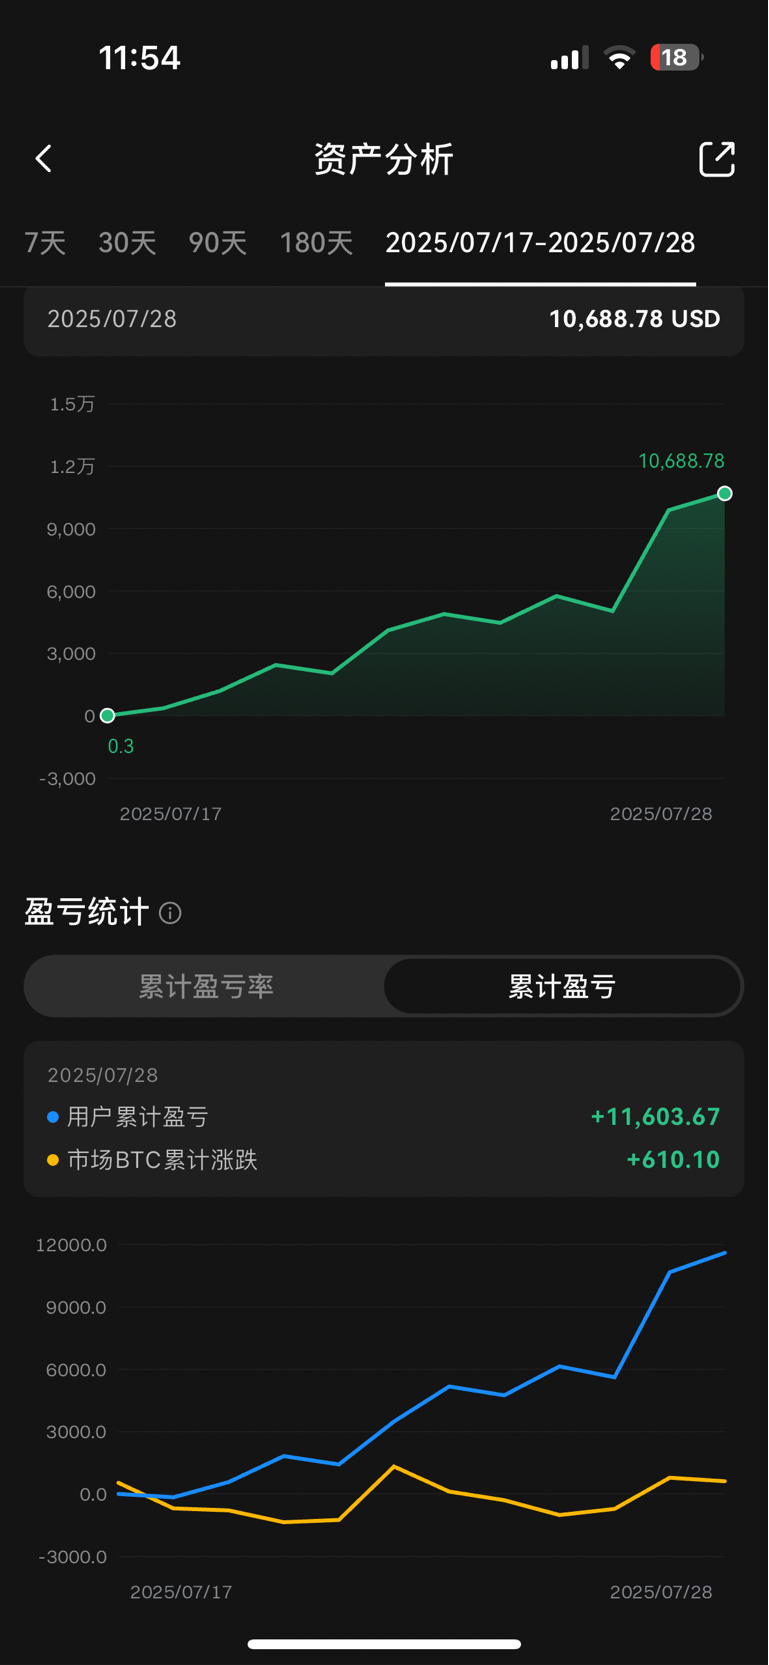The image size is (769, 1665).
Task: Select the 30天 tab
Action: (x=127, y=243)
